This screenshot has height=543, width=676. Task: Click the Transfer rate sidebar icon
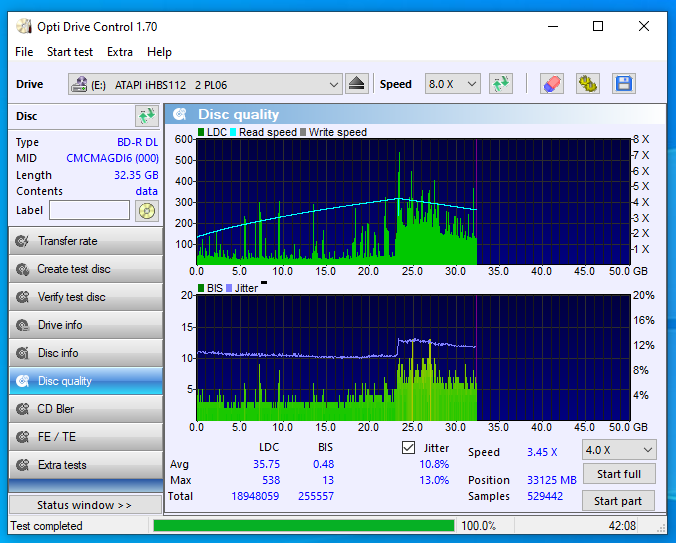[22, 241]
